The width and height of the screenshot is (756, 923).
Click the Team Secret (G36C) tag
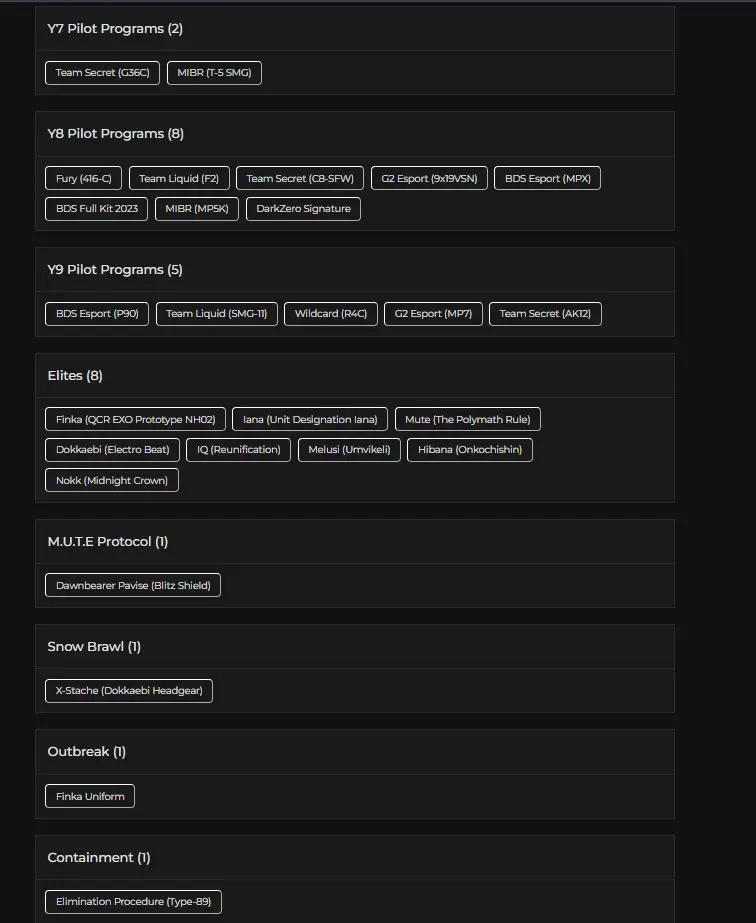[x=102, y=73]
